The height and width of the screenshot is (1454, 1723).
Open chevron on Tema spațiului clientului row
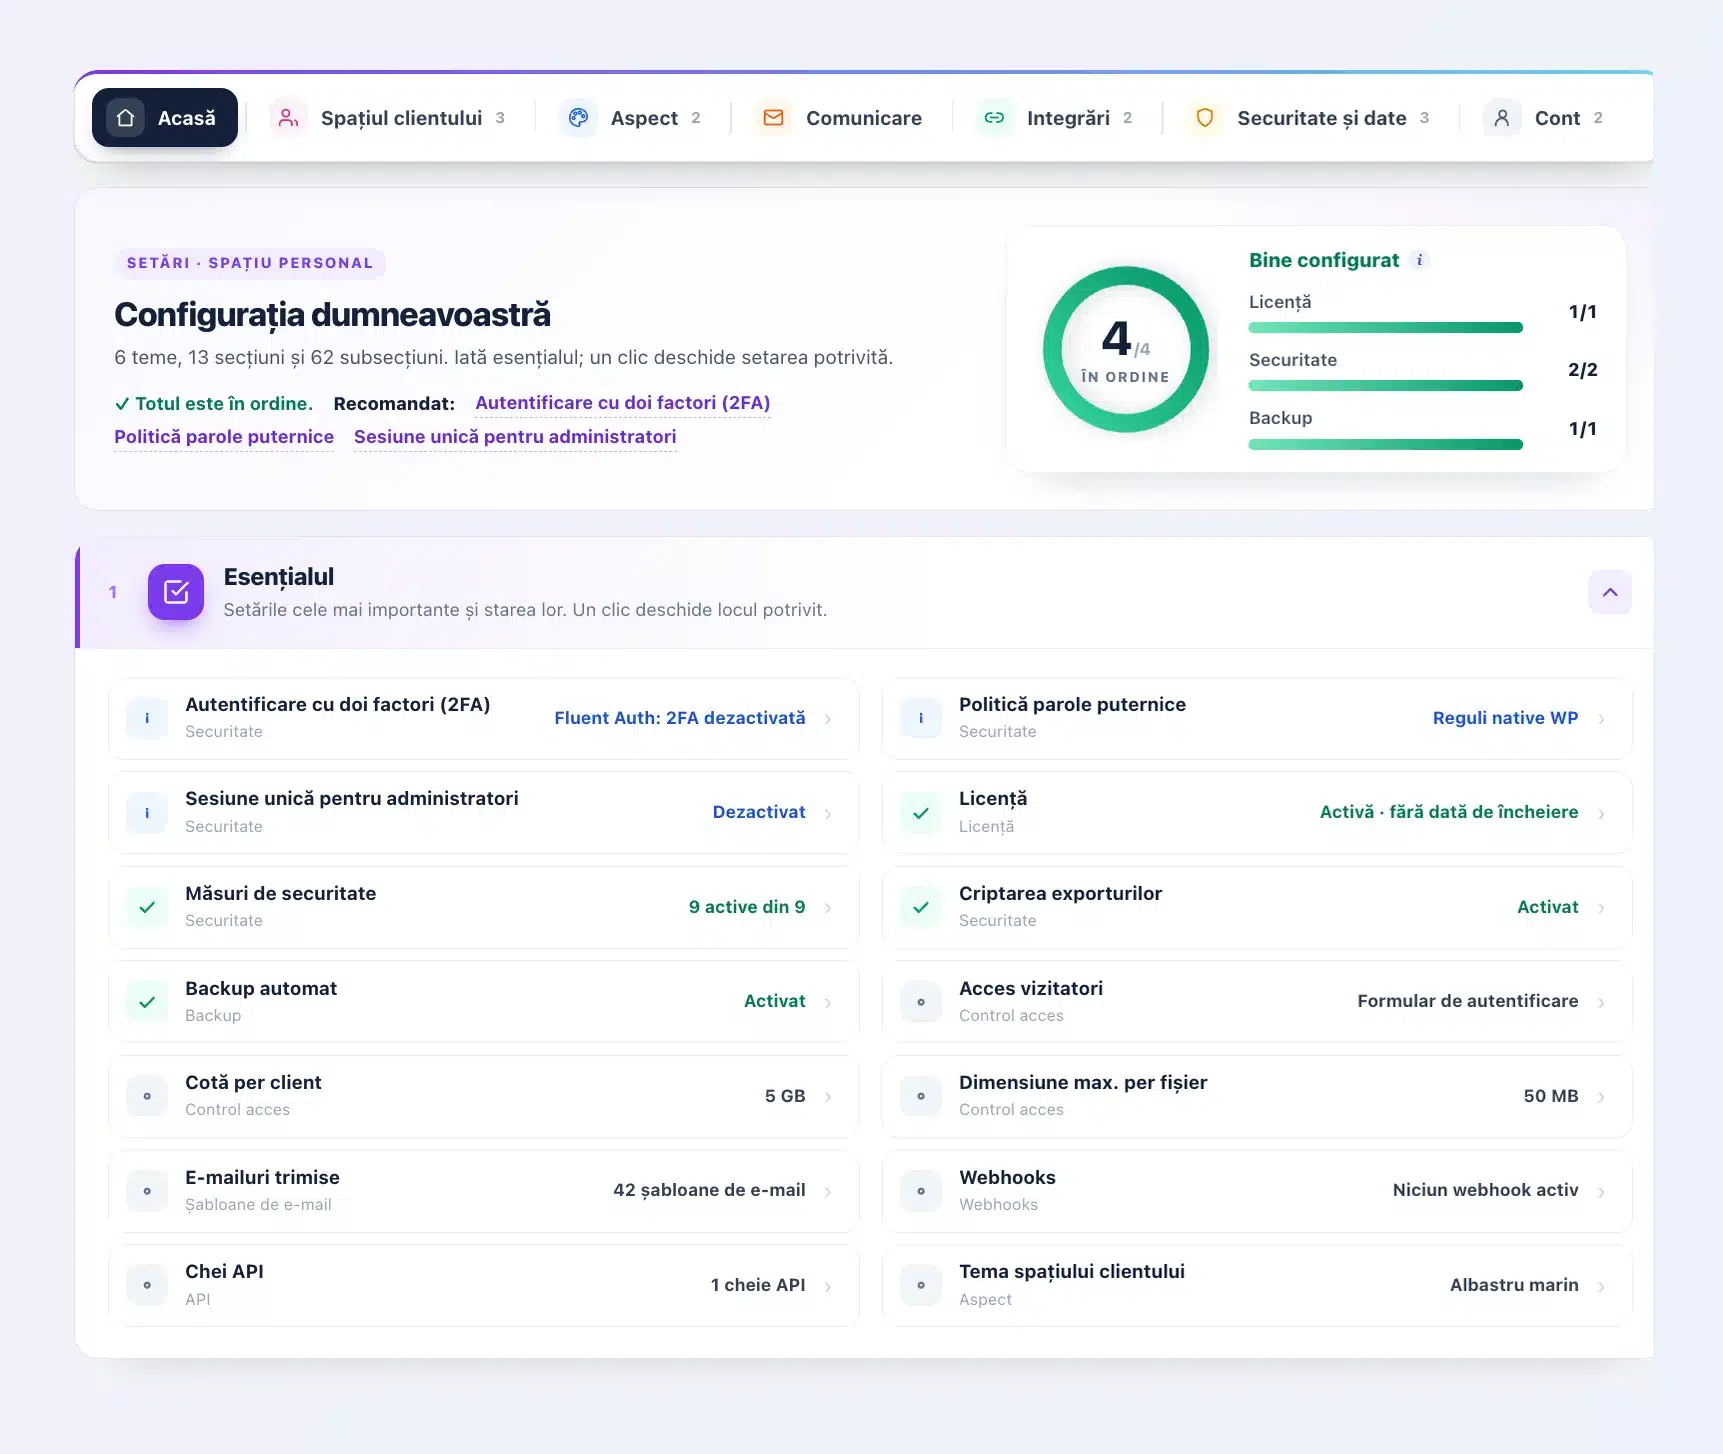[x=1601, y=1286]
